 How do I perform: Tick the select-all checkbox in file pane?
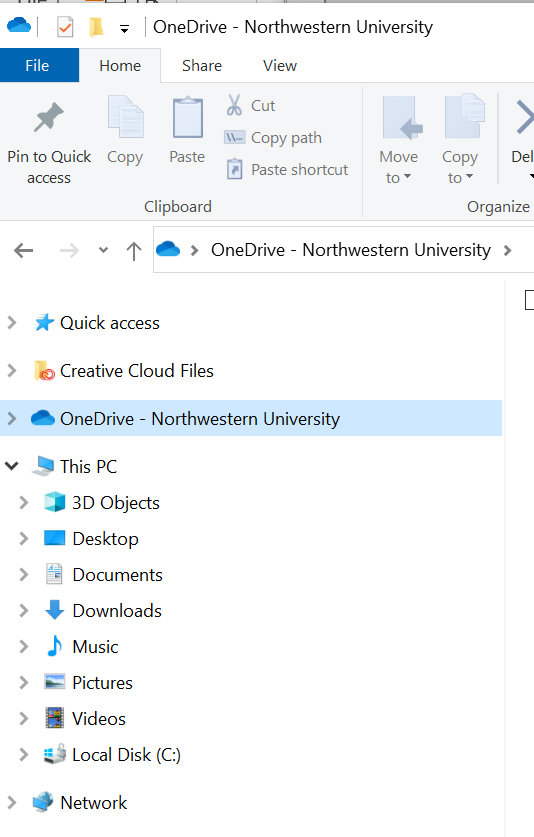click(529, 299)
